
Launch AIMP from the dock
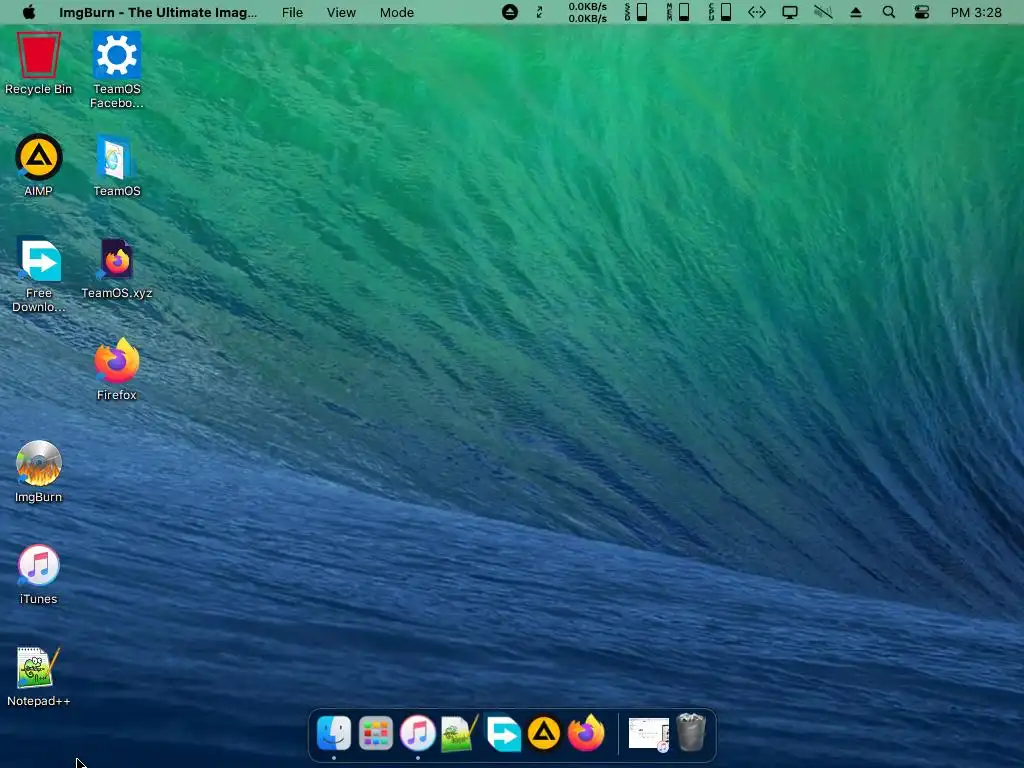[x=544, y=733]
